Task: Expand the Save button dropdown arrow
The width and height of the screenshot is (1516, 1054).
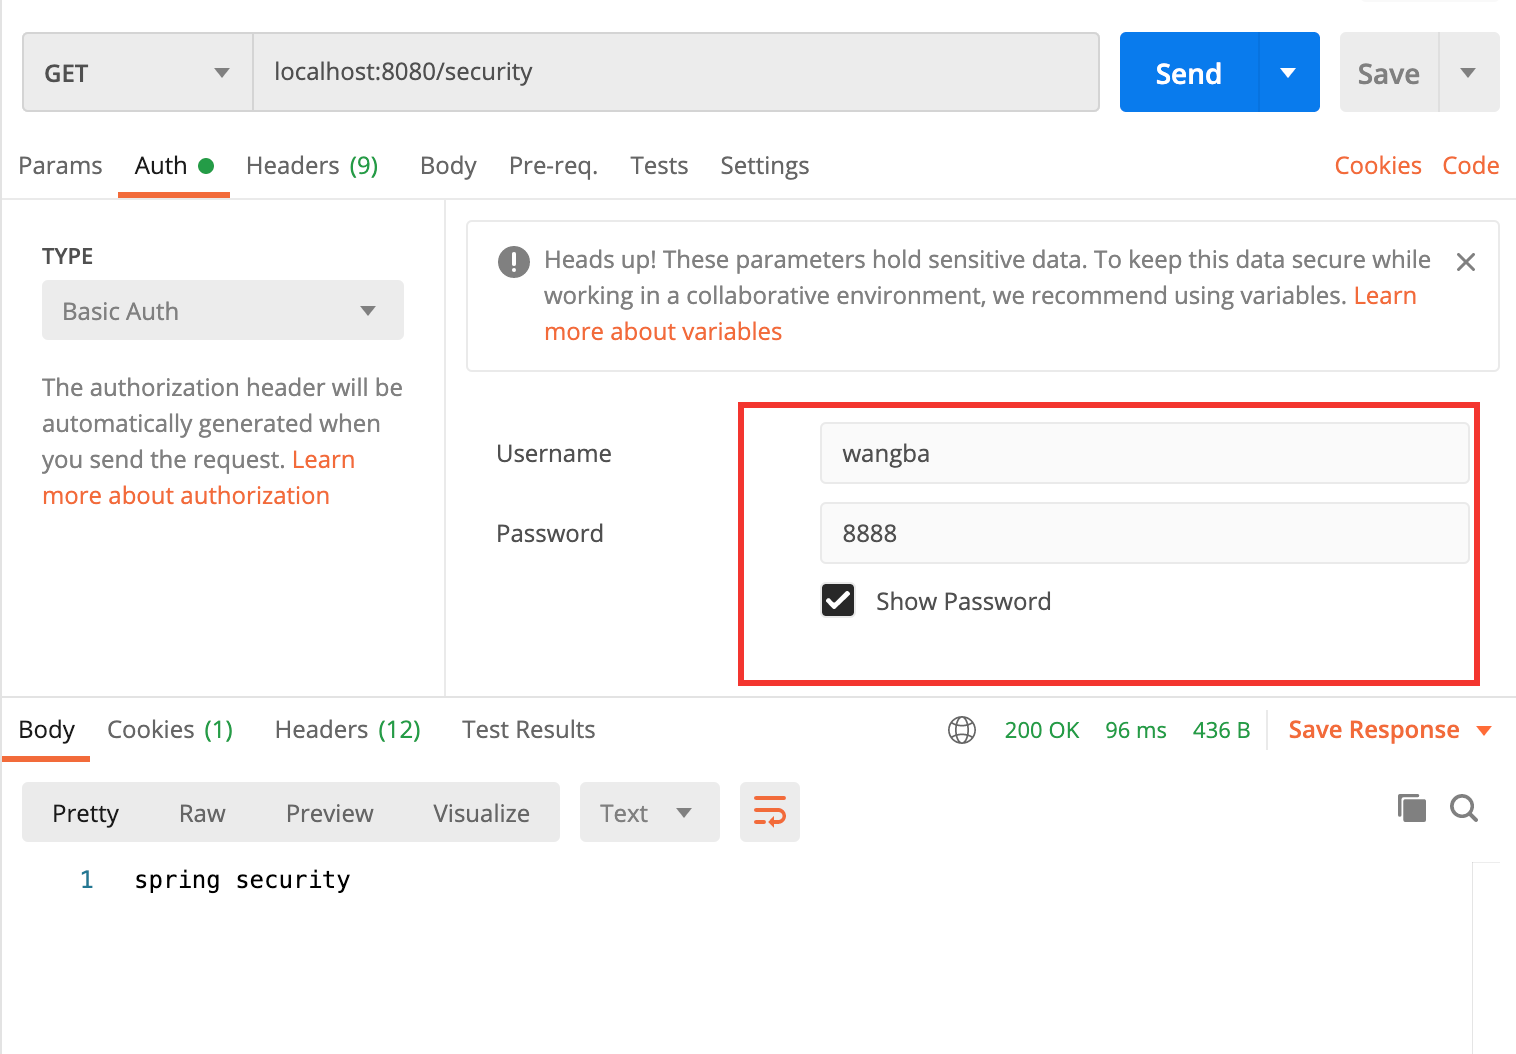Action: pos(1468,73)
